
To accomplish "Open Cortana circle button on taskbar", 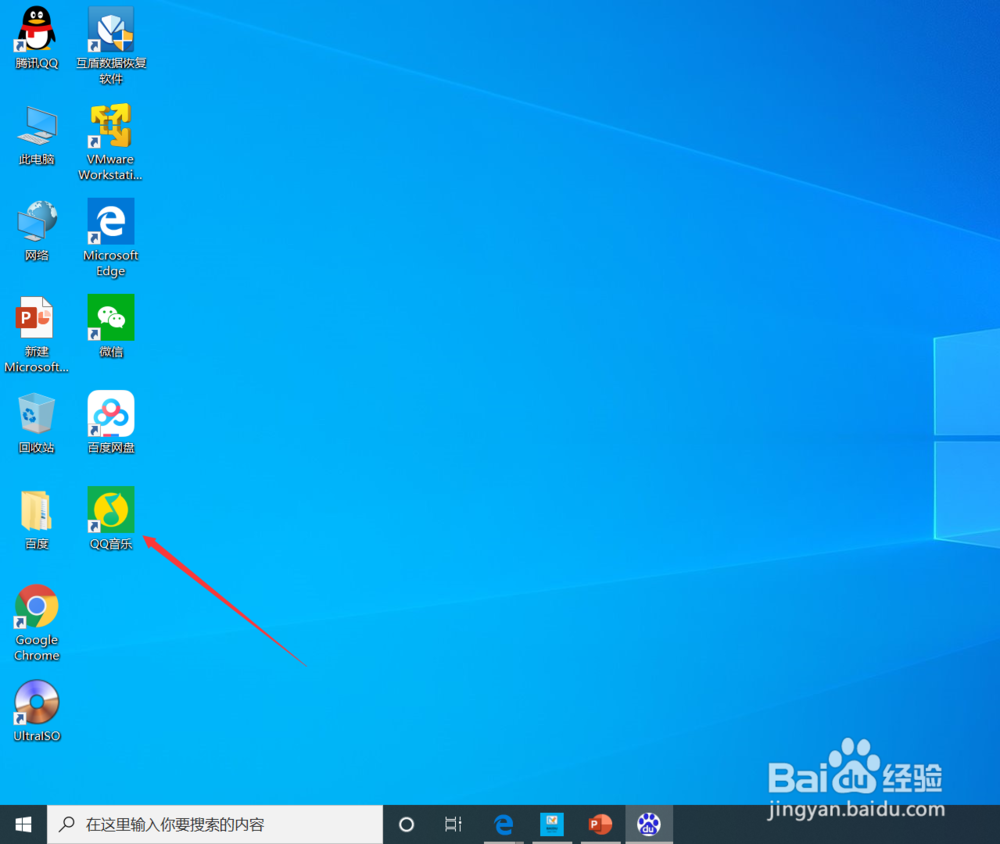I will [x=406, y=824].
